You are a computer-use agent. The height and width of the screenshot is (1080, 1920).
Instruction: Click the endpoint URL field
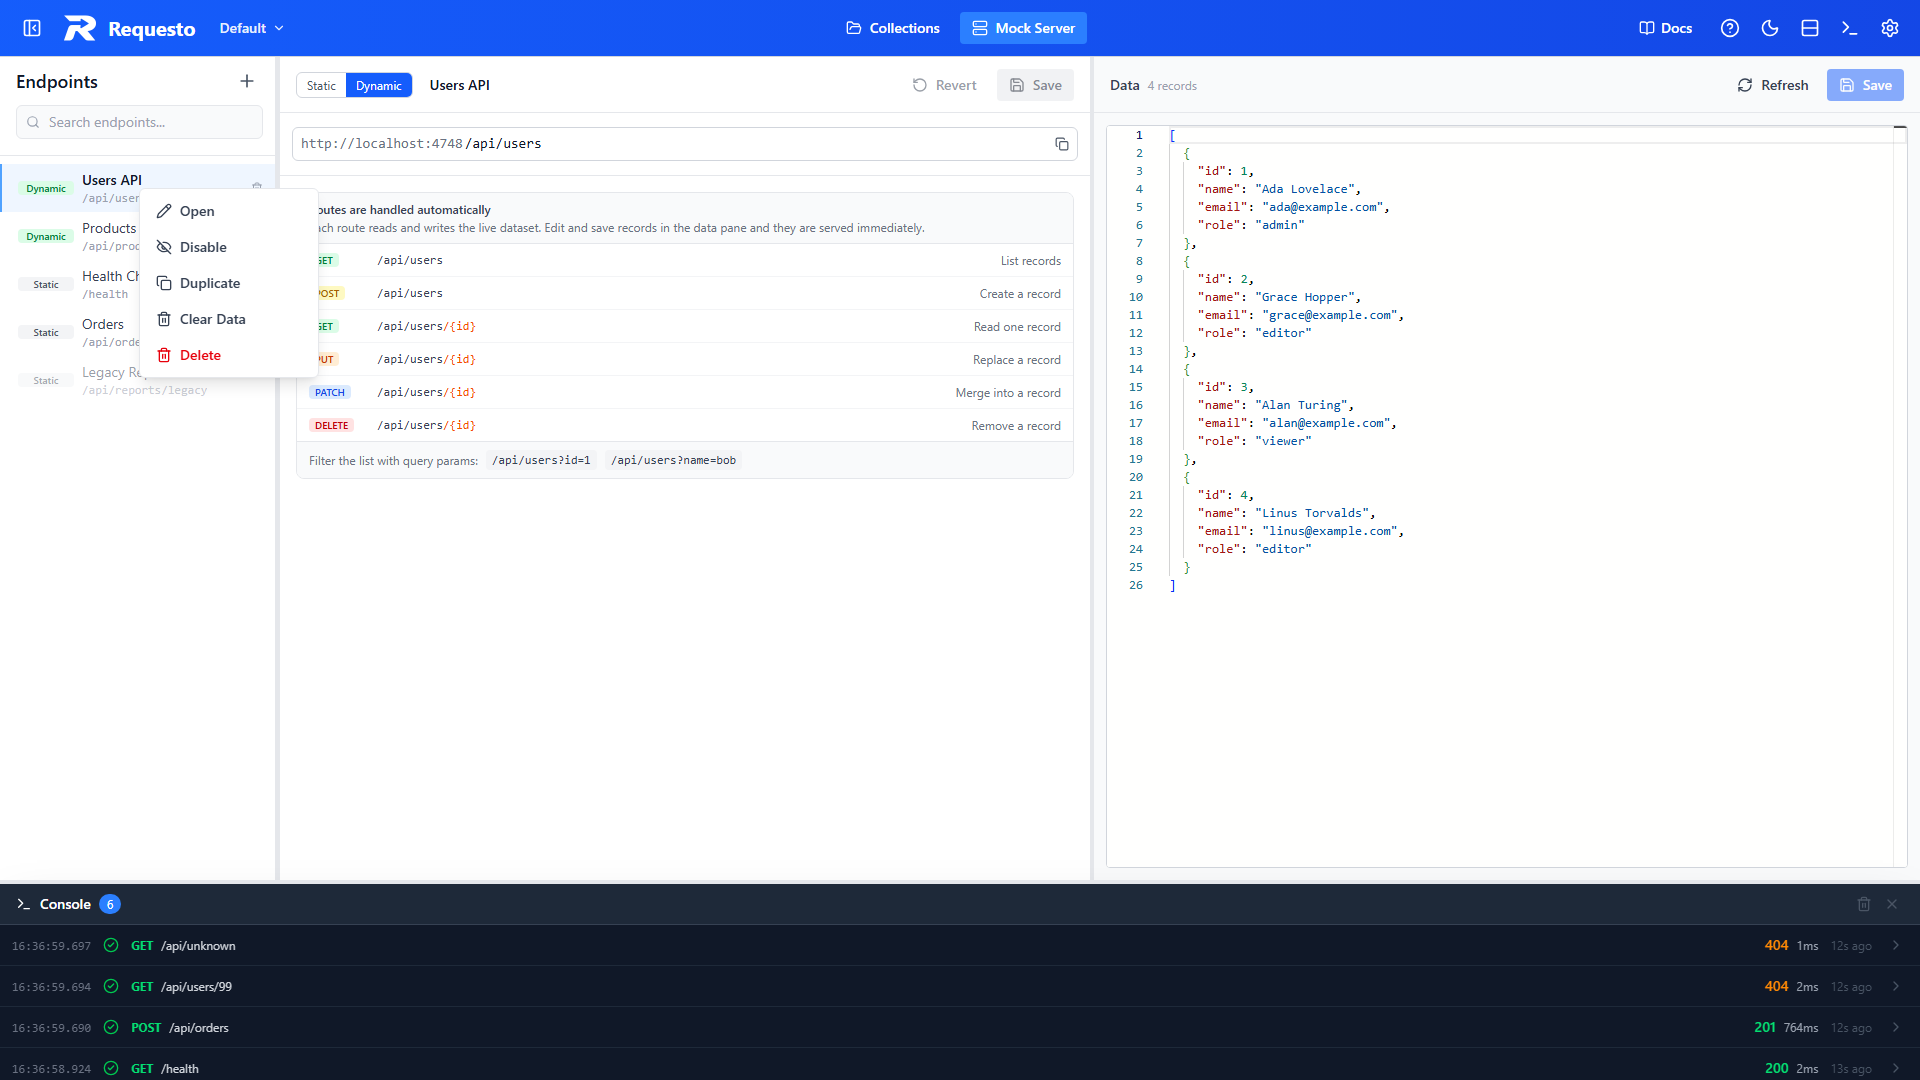[x=685, y=144]
